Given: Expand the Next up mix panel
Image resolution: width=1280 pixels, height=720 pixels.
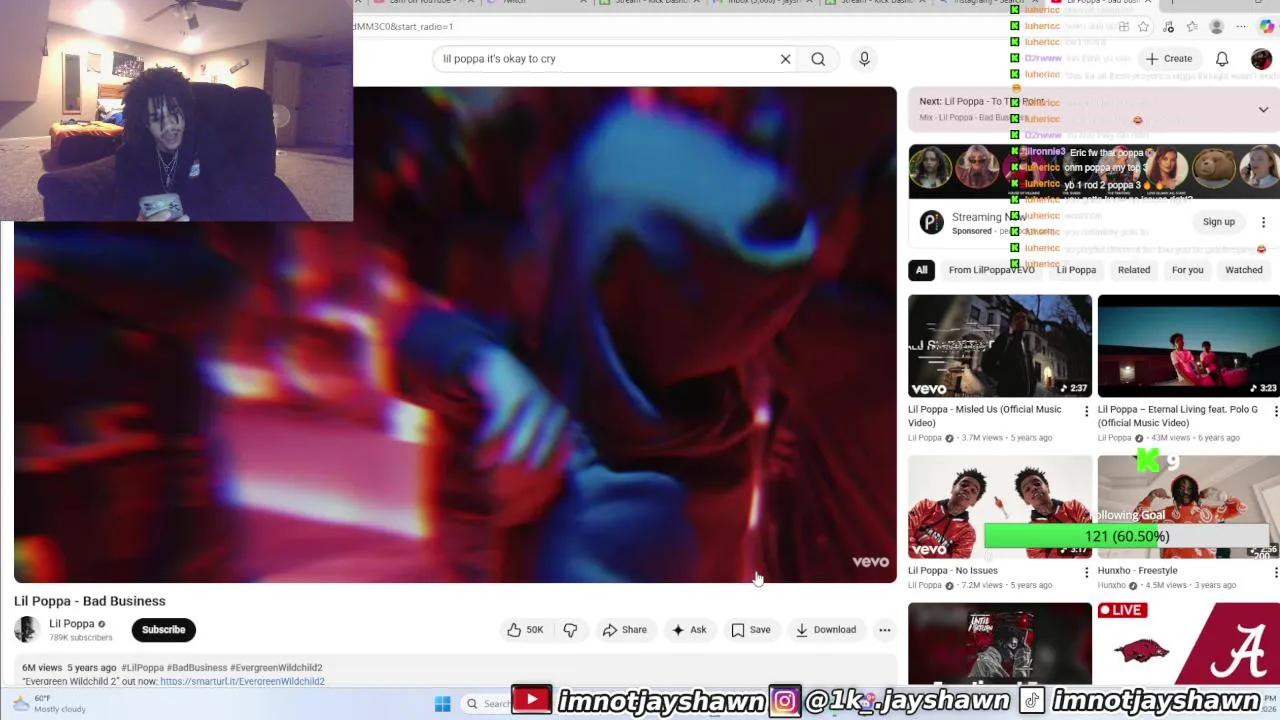Looking at the screenshot, I should [1263, 109].
